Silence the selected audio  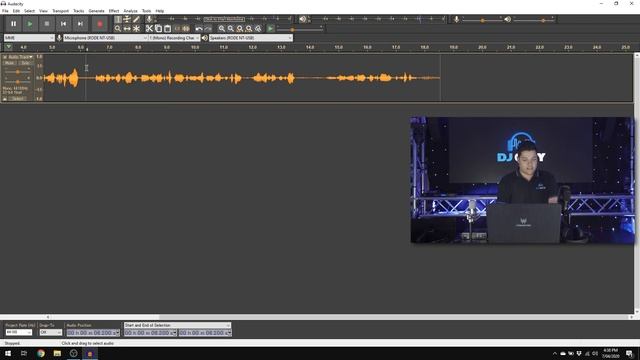click(186, 29)
